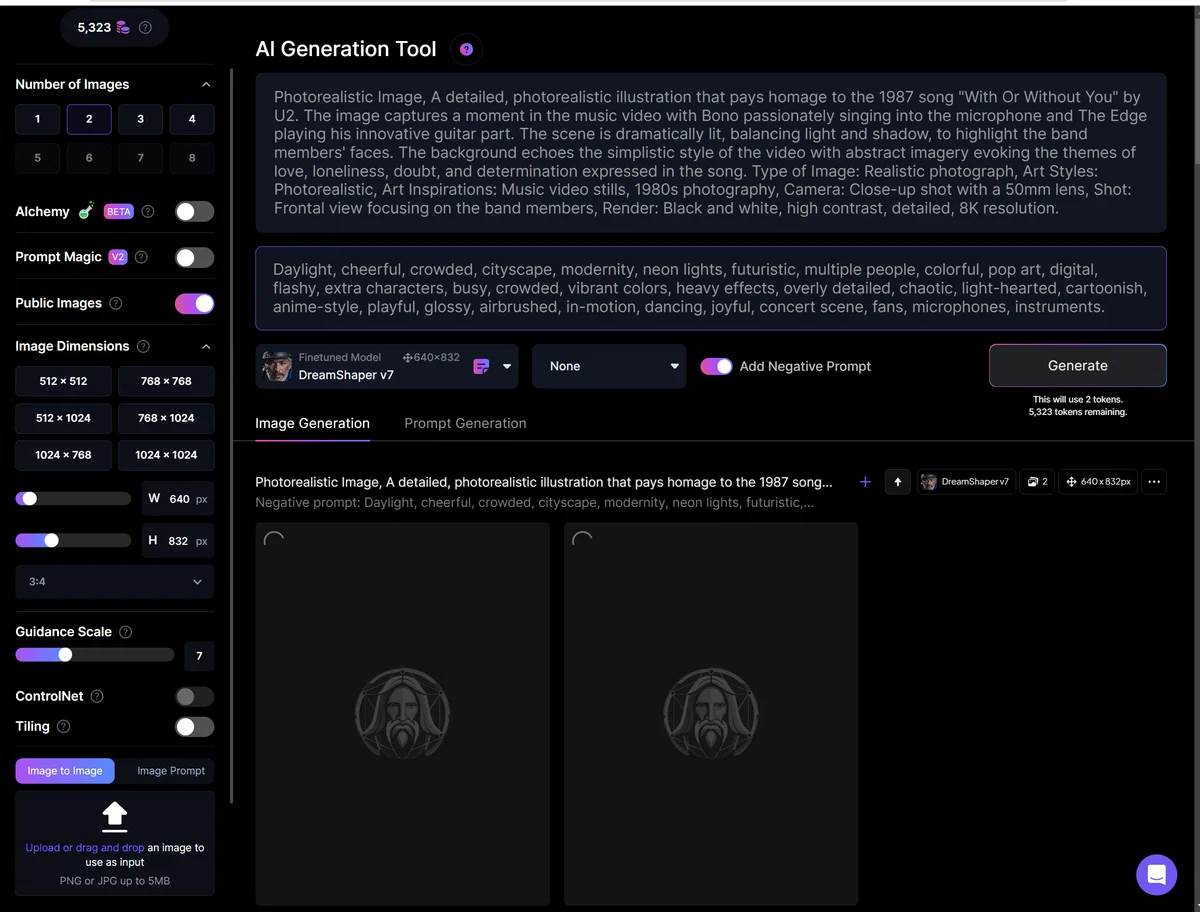Turn on Prompt Magic

(195, 257)
